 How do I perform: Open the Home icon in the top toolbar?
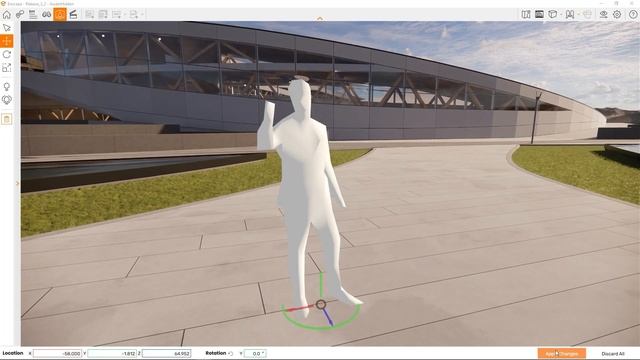pyautogui.click(x=7, y=15)
